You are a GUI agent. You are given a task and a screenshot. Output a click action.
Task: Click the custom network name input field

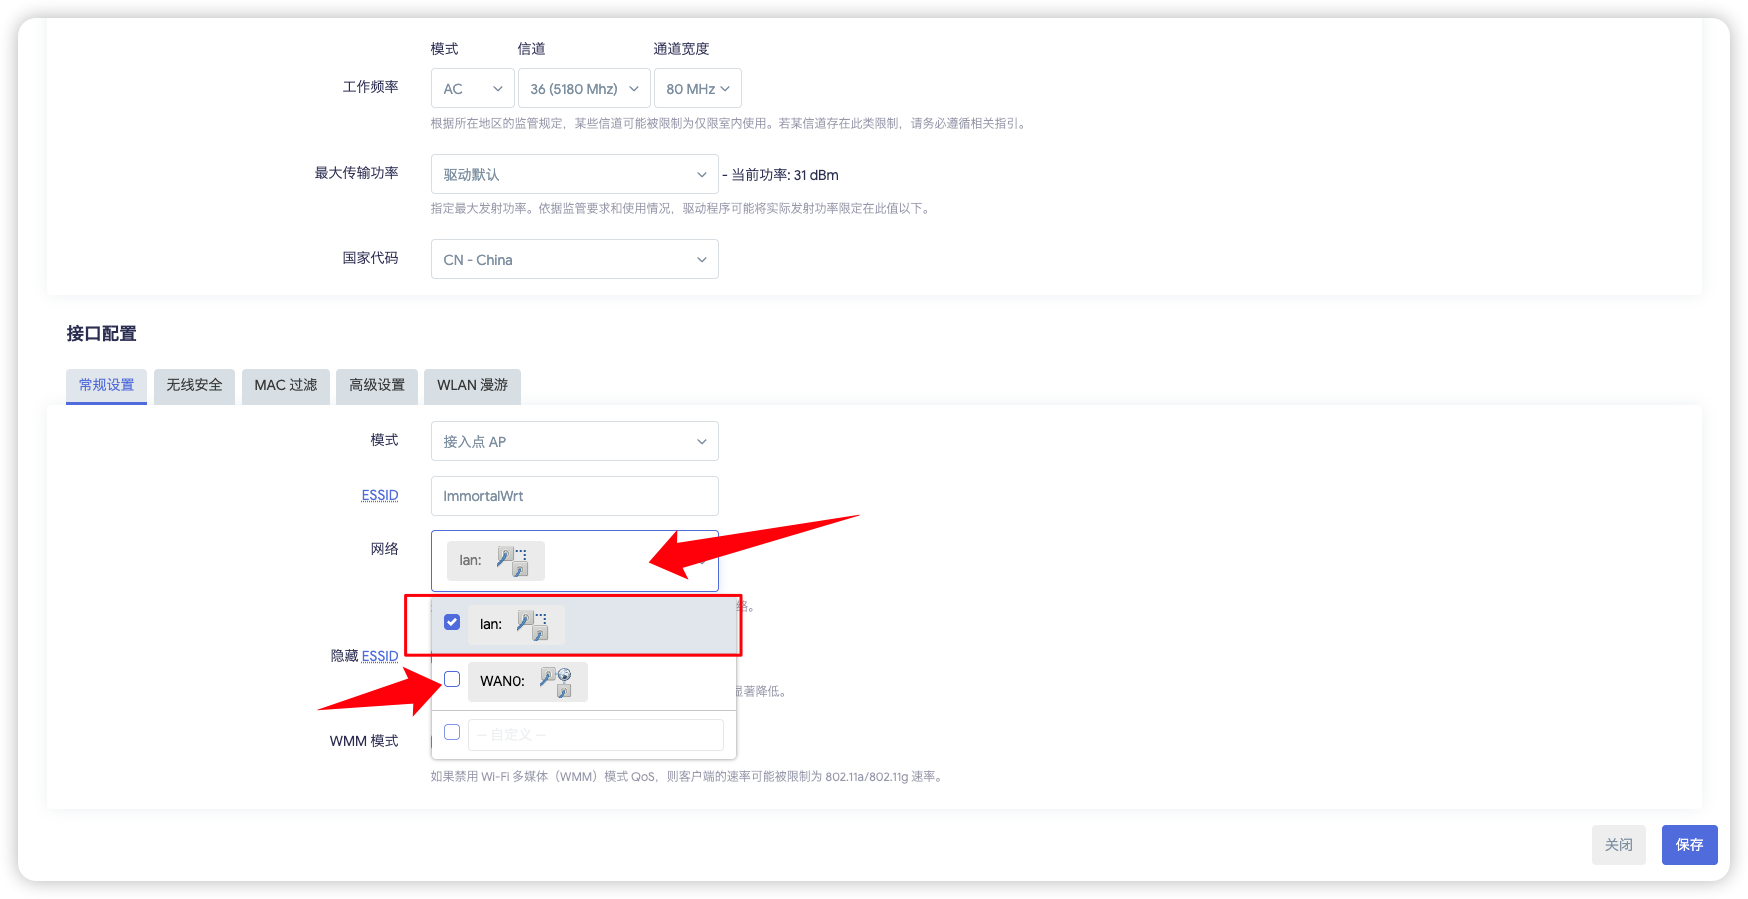point(596,734)
